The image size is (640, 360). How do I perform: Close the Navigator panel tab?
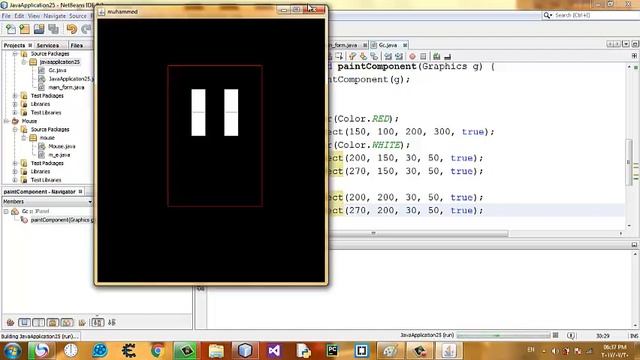click(80, 191)
